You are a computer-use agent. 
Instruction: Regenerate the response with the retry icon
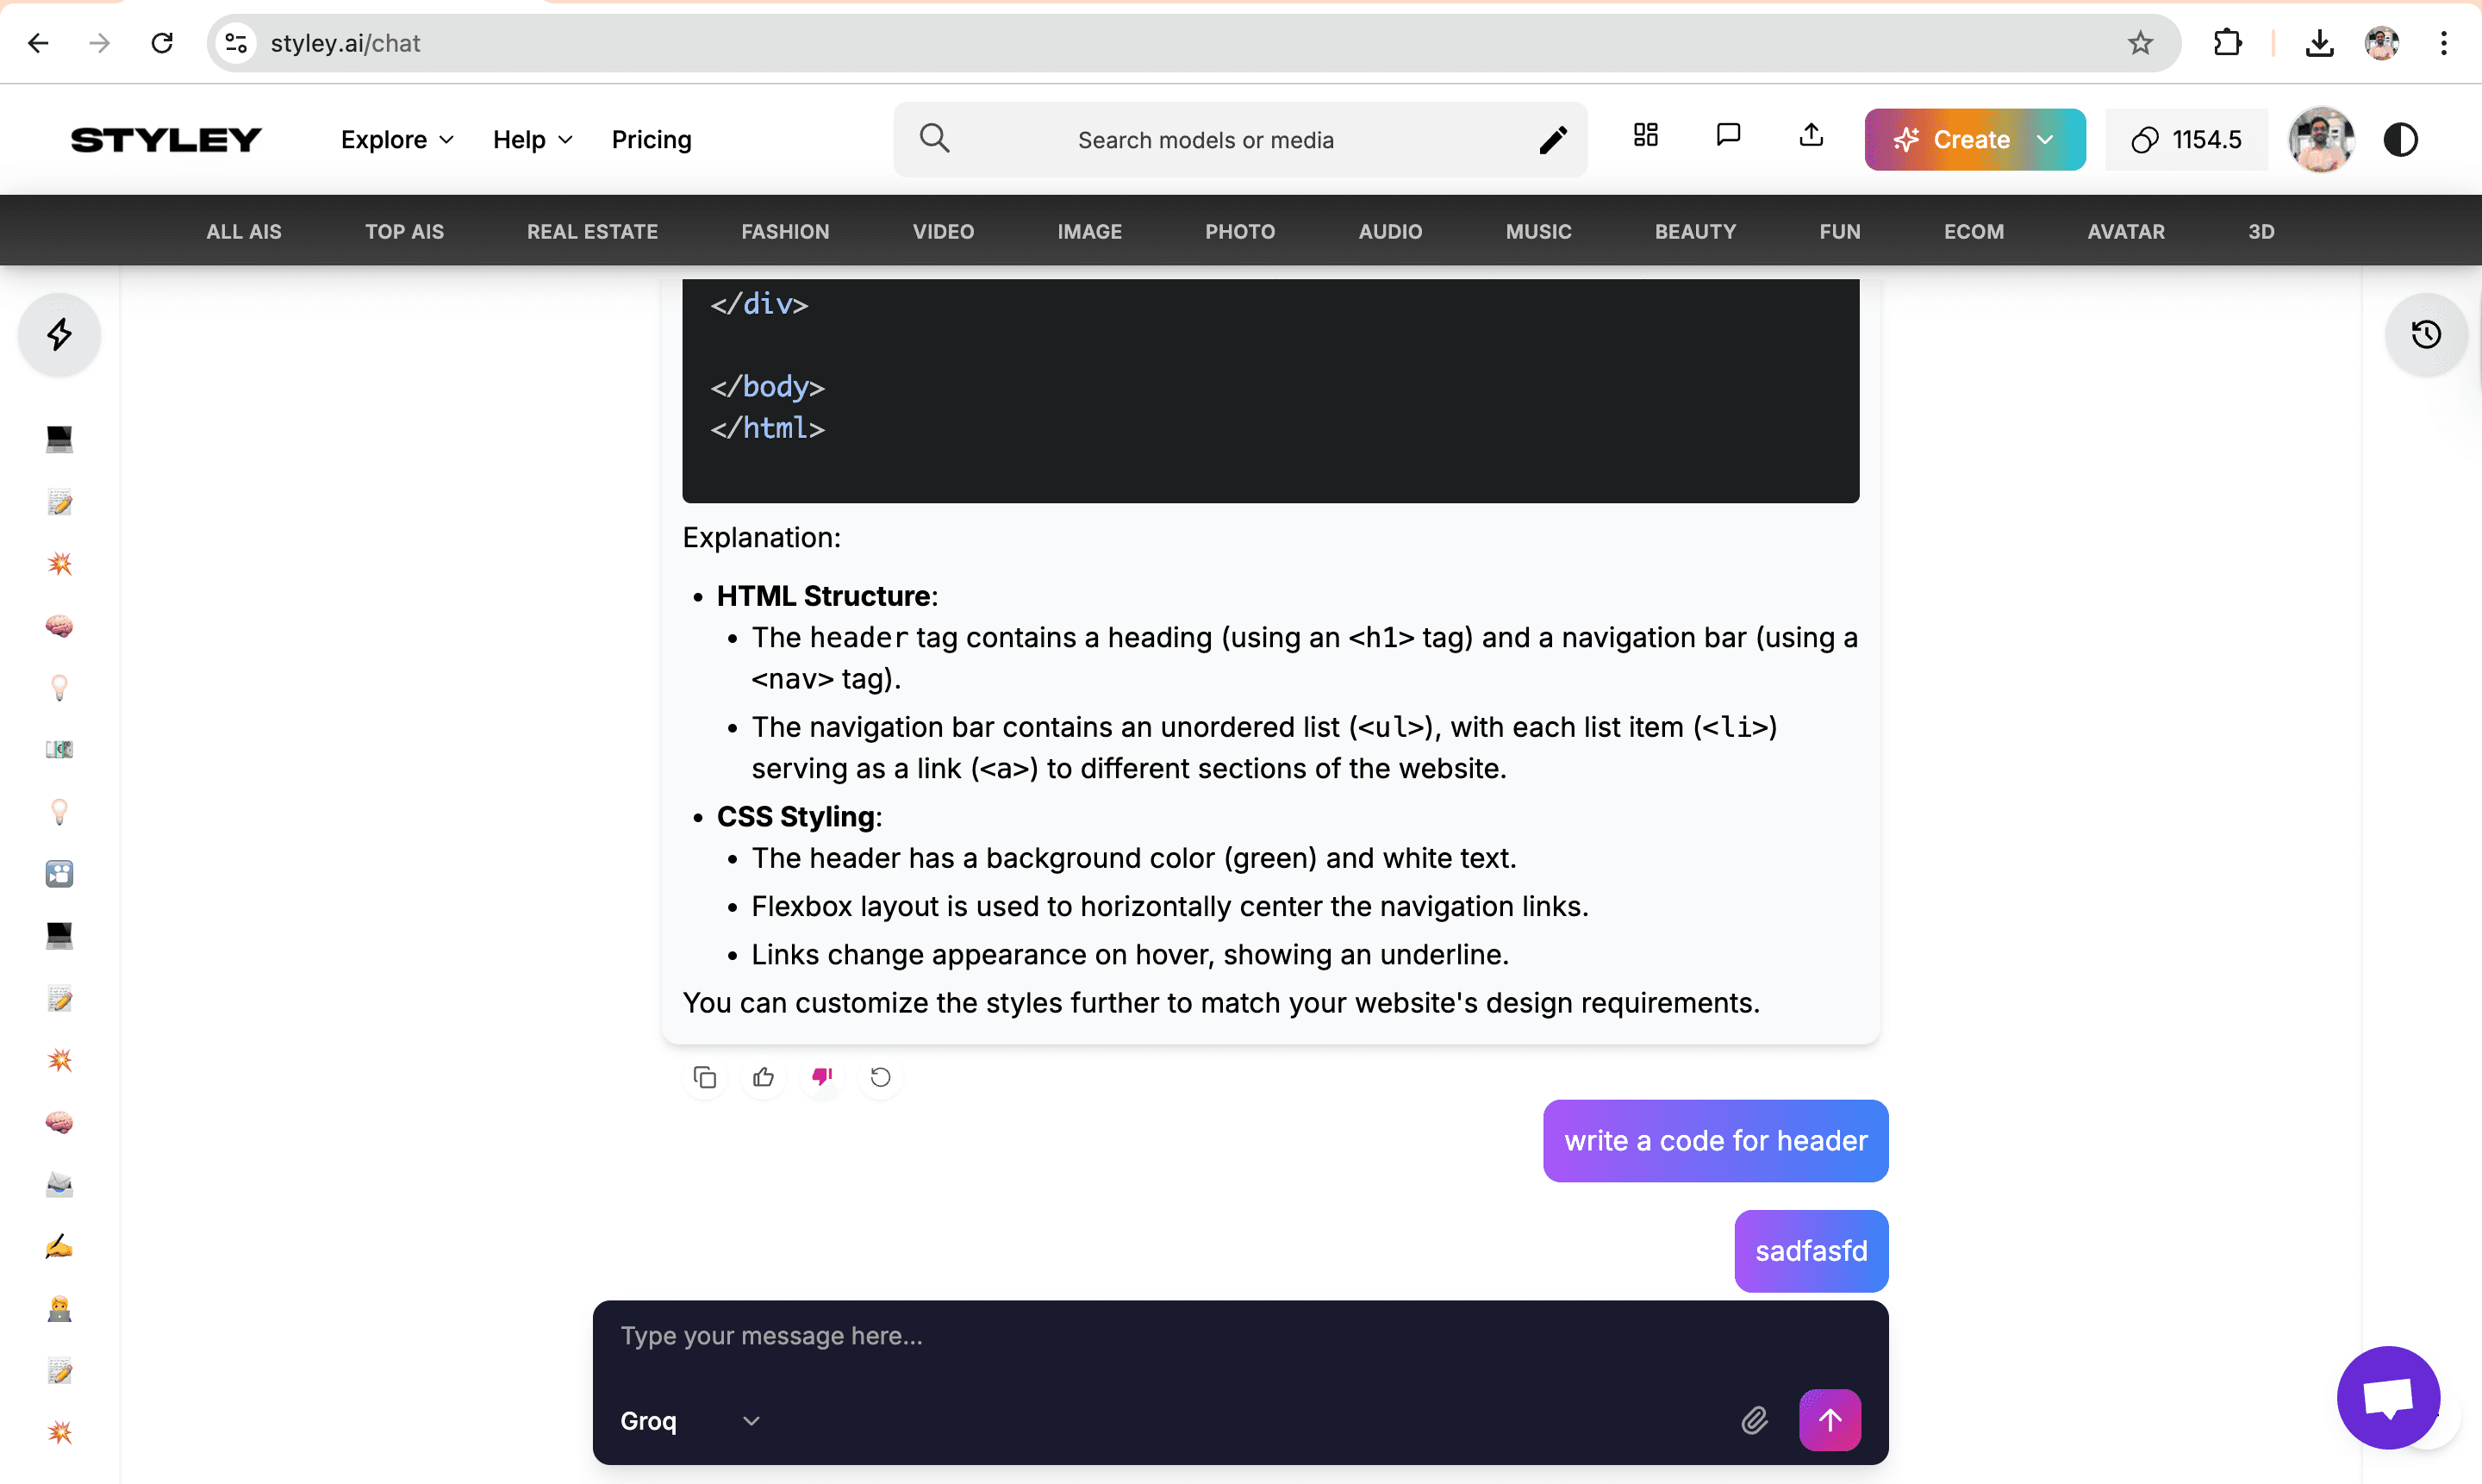coord(880,1077)
